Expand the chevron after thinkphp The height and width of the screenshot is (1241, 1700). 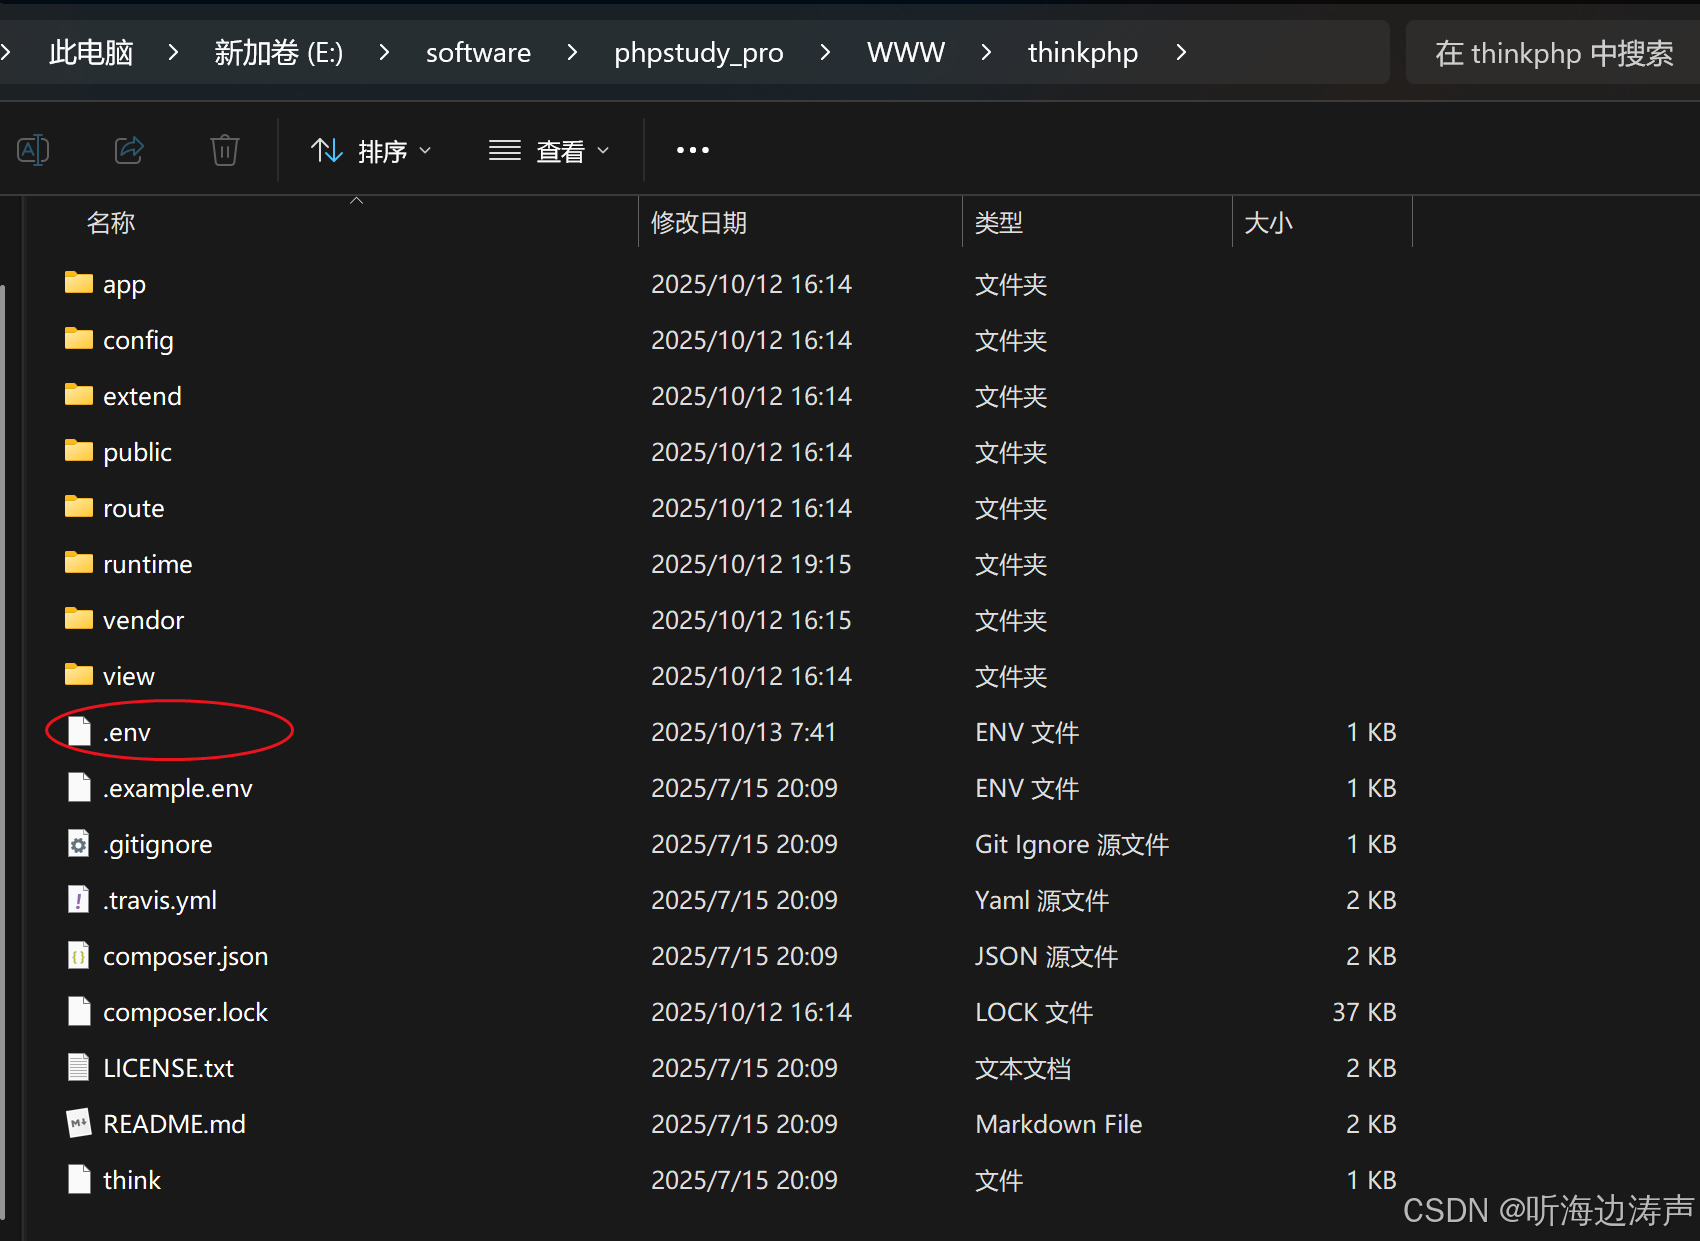click(1181, 52)
